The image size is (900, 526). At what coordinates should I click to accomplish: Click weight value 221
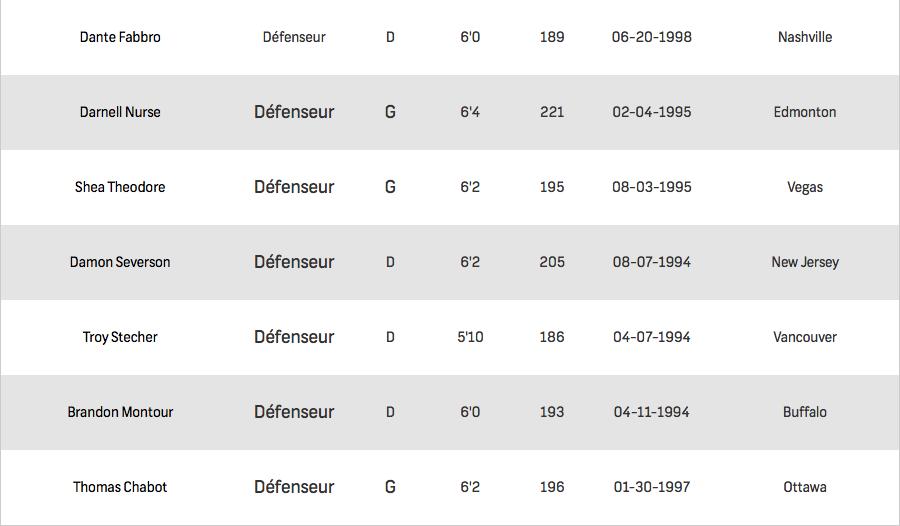coord(552,112)
